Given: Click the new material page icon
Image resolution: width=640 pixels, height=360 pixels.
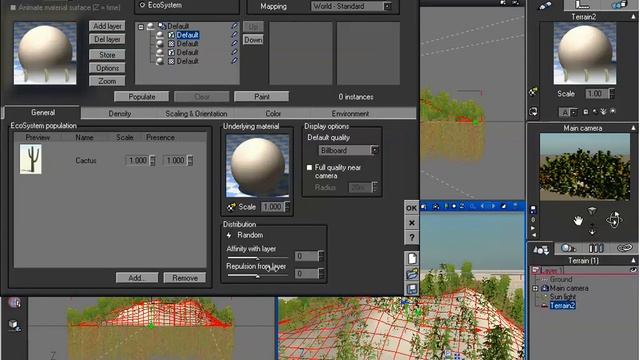Looking at the screenshot, I should point(412,258).
